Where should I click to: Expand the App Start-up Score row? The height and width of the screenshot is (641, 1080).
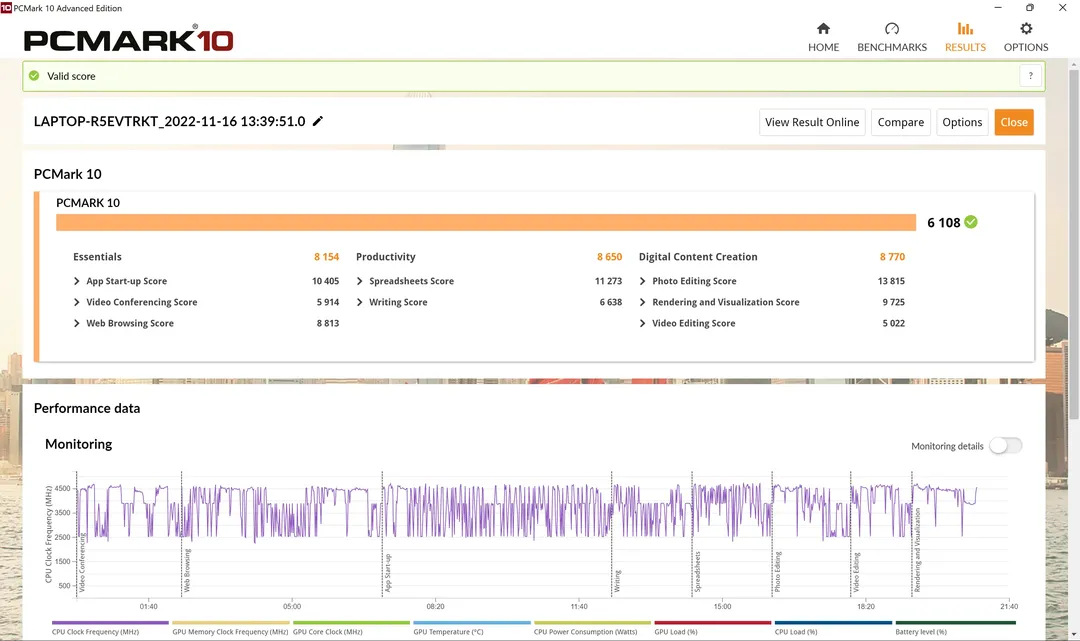tap(77, 281)
